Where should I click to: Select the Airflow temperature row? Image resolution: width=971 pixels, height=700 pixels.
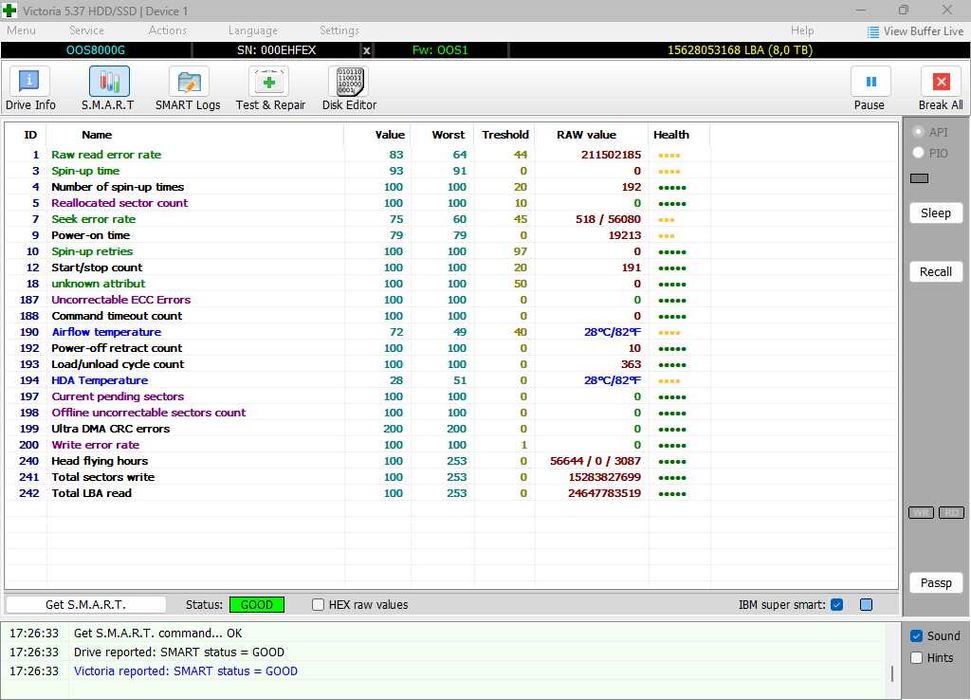[451, 332]
